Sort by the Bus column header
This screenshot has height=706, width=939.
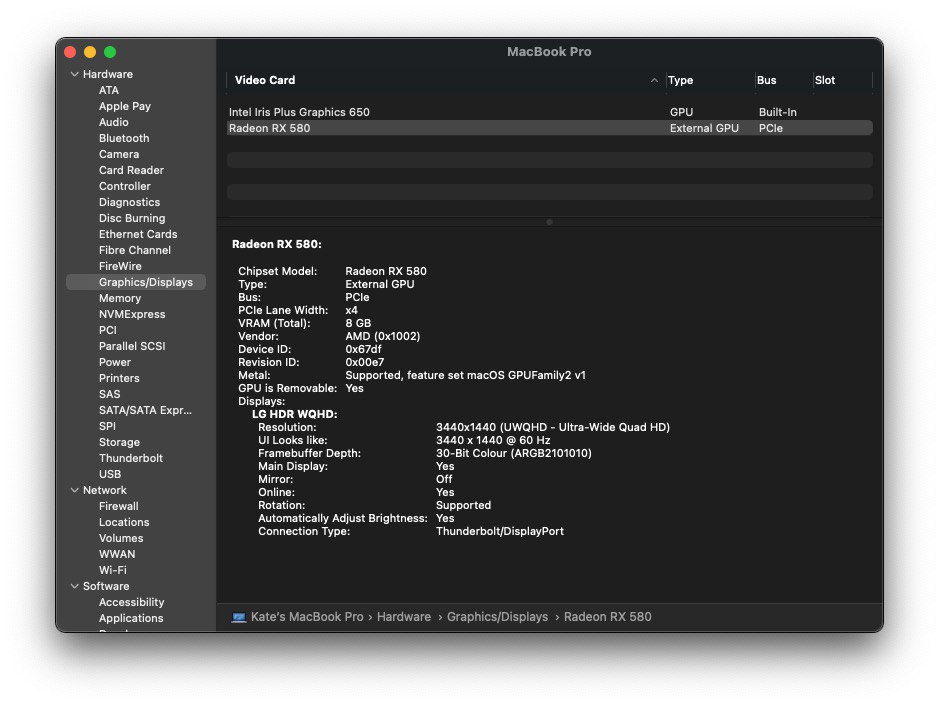pyautogui.click(x=766, y=80)
